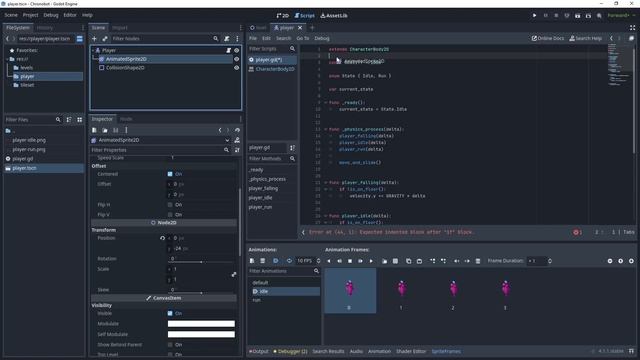This screenshot has height=360, width=640.
Task: Click the instantiate child scene link icon
Action: [x=105, y=38]
